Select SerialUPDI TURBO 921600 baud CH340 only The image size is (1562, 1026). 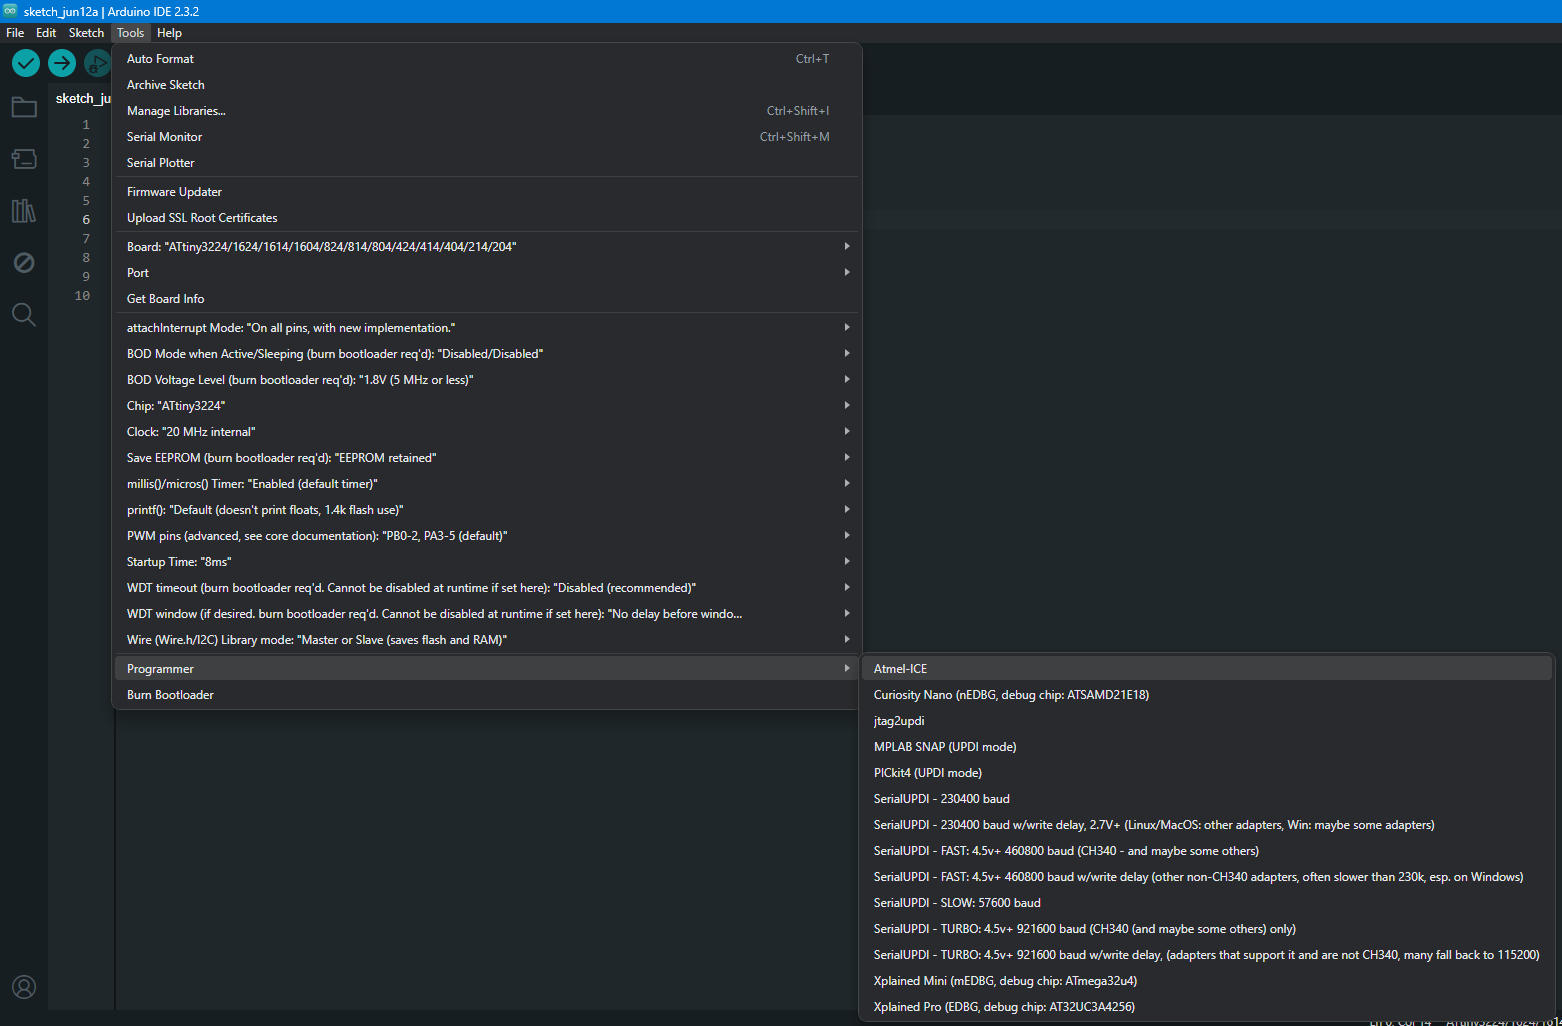pyautogui.click(x=1207, y=929)
